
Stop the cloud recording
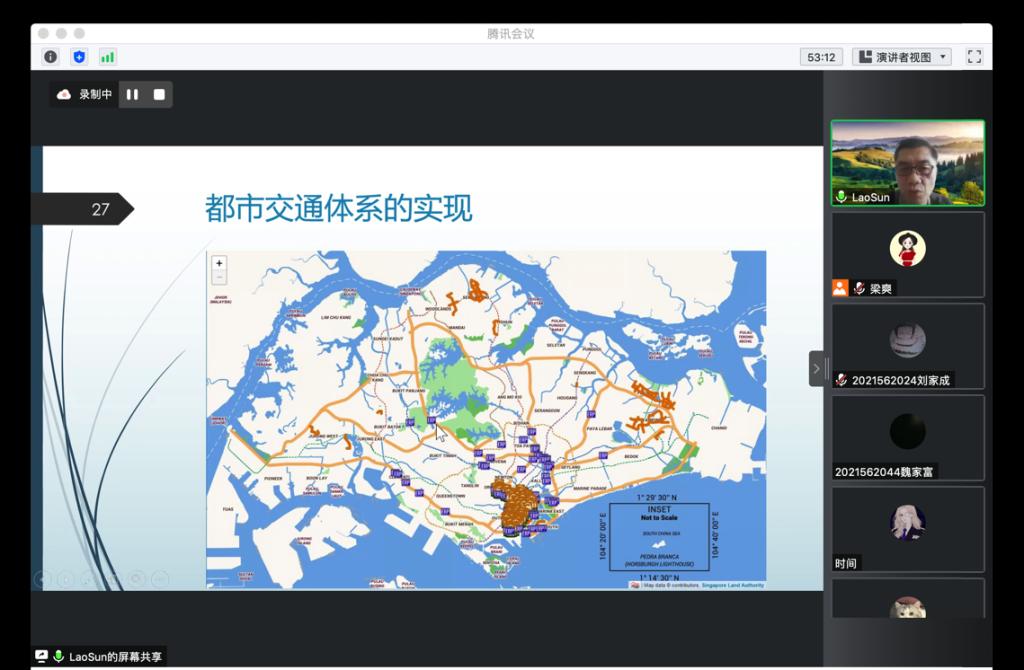click(159, 95)
